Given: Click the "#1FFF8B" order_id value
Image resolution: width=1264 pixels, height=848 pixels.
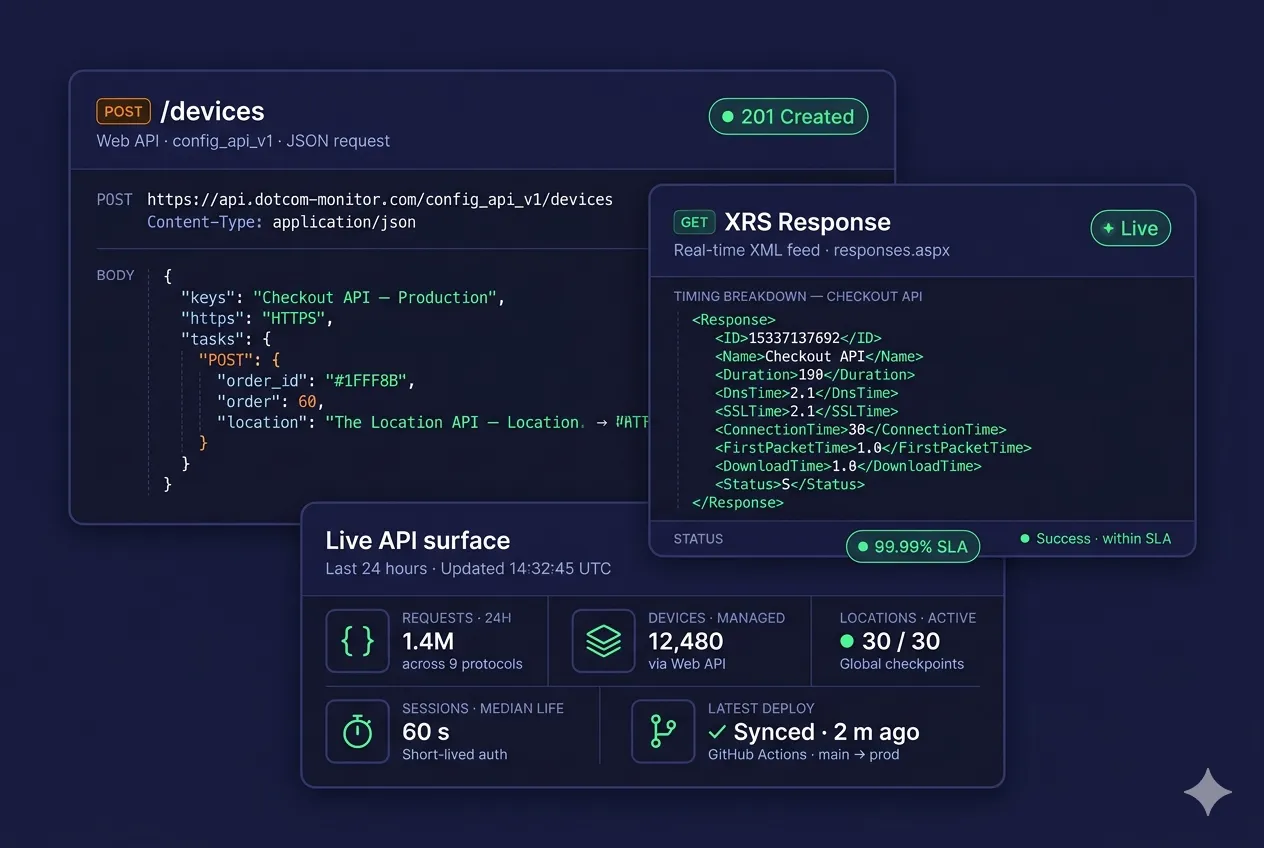Looking at the screenshot, I should (x=364, y=381).
